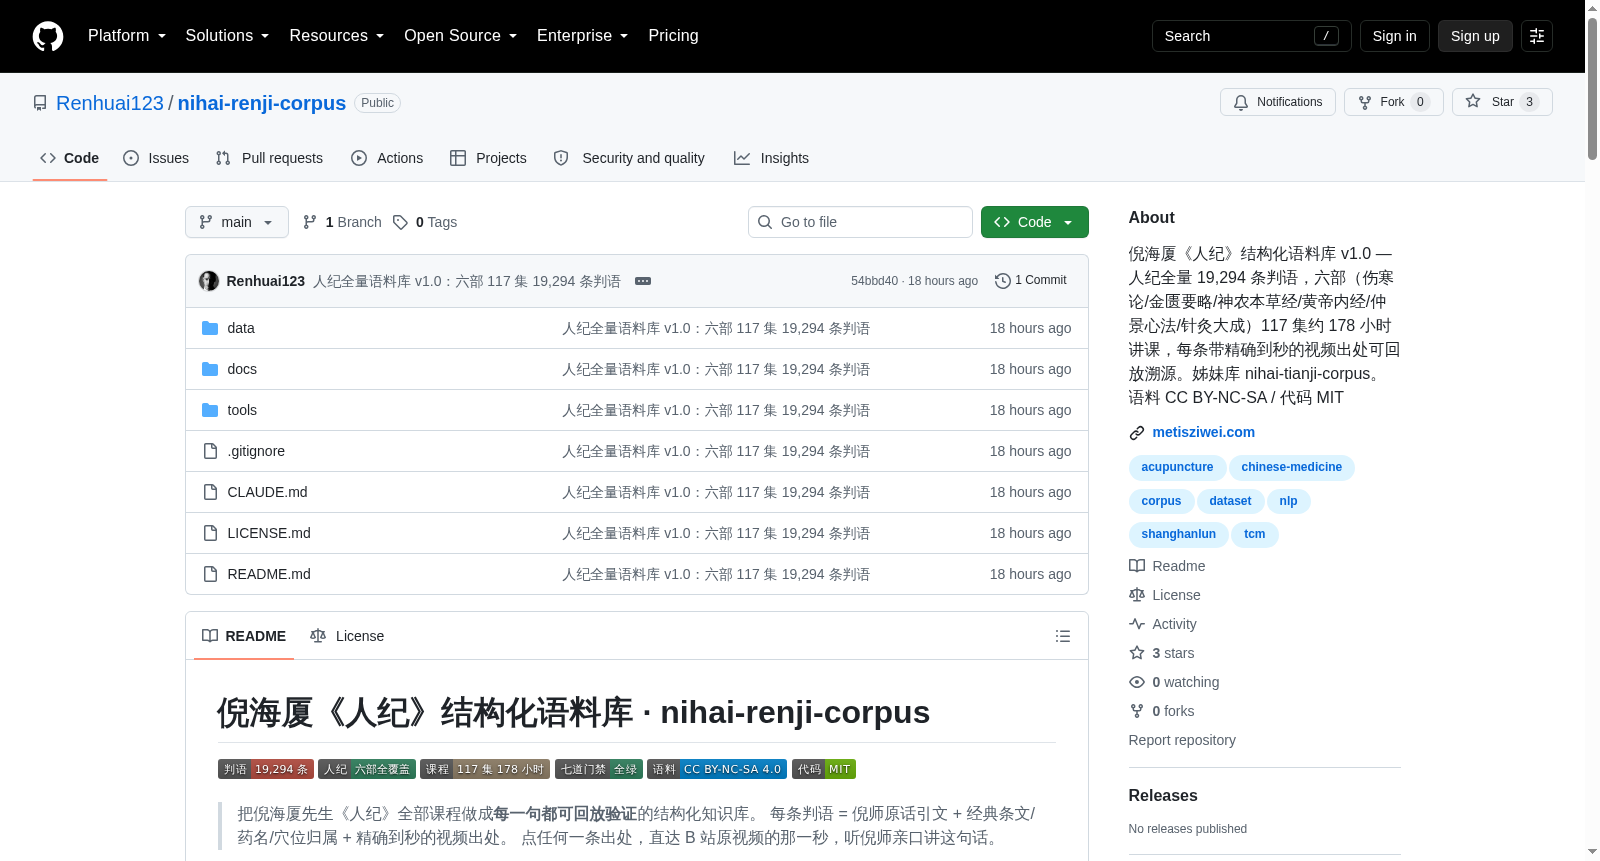Click the chinese-medicine topic tag
This screenshot has height=861, width=1600.
pos(1292,467)
